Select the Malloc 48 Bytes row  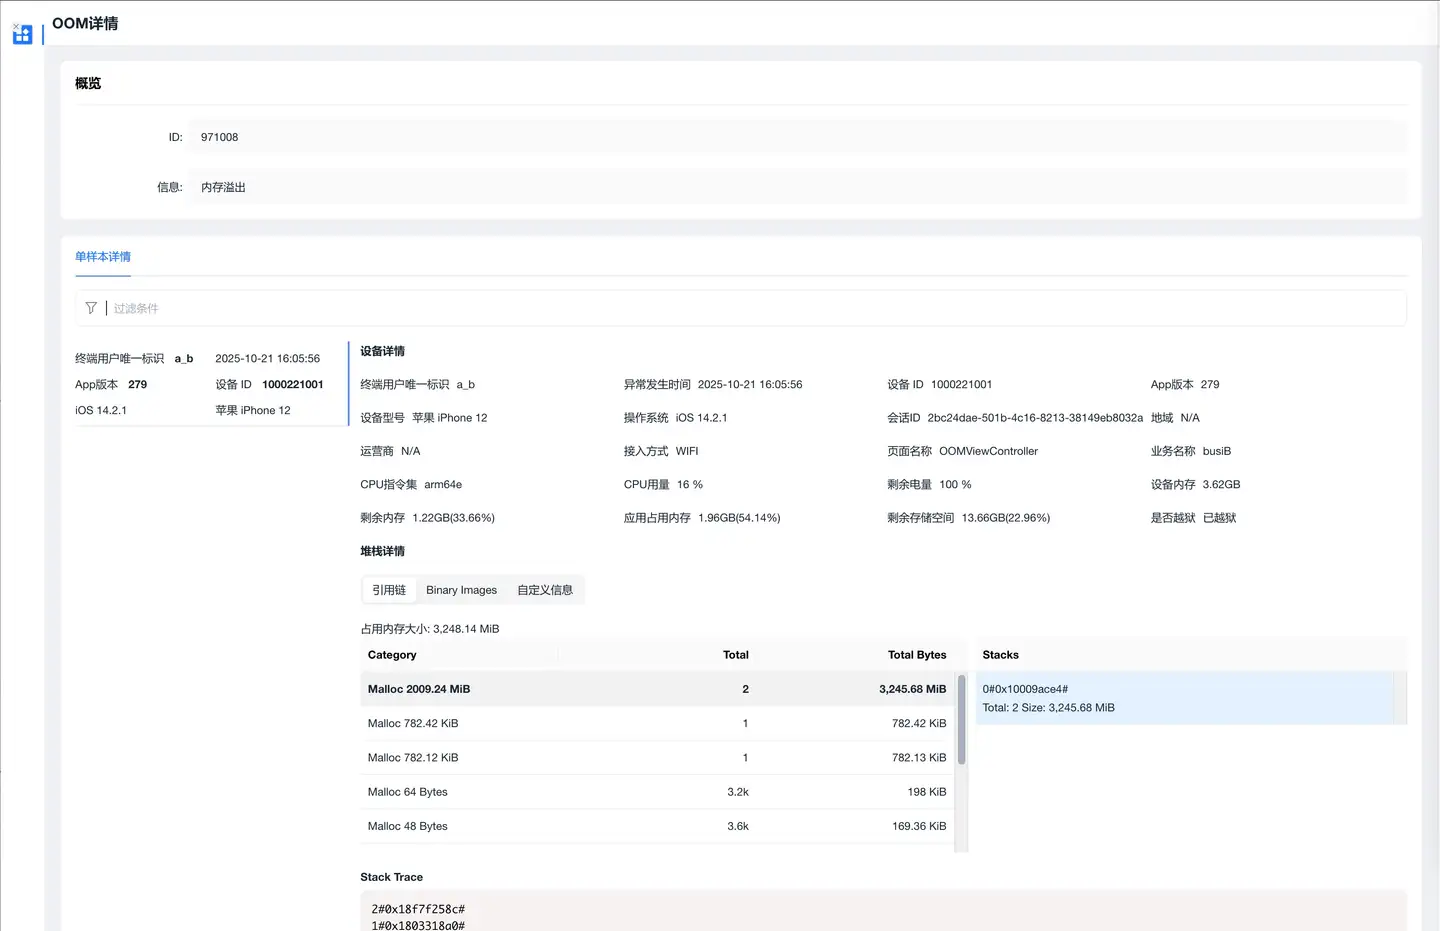click(x=656, y=826)
